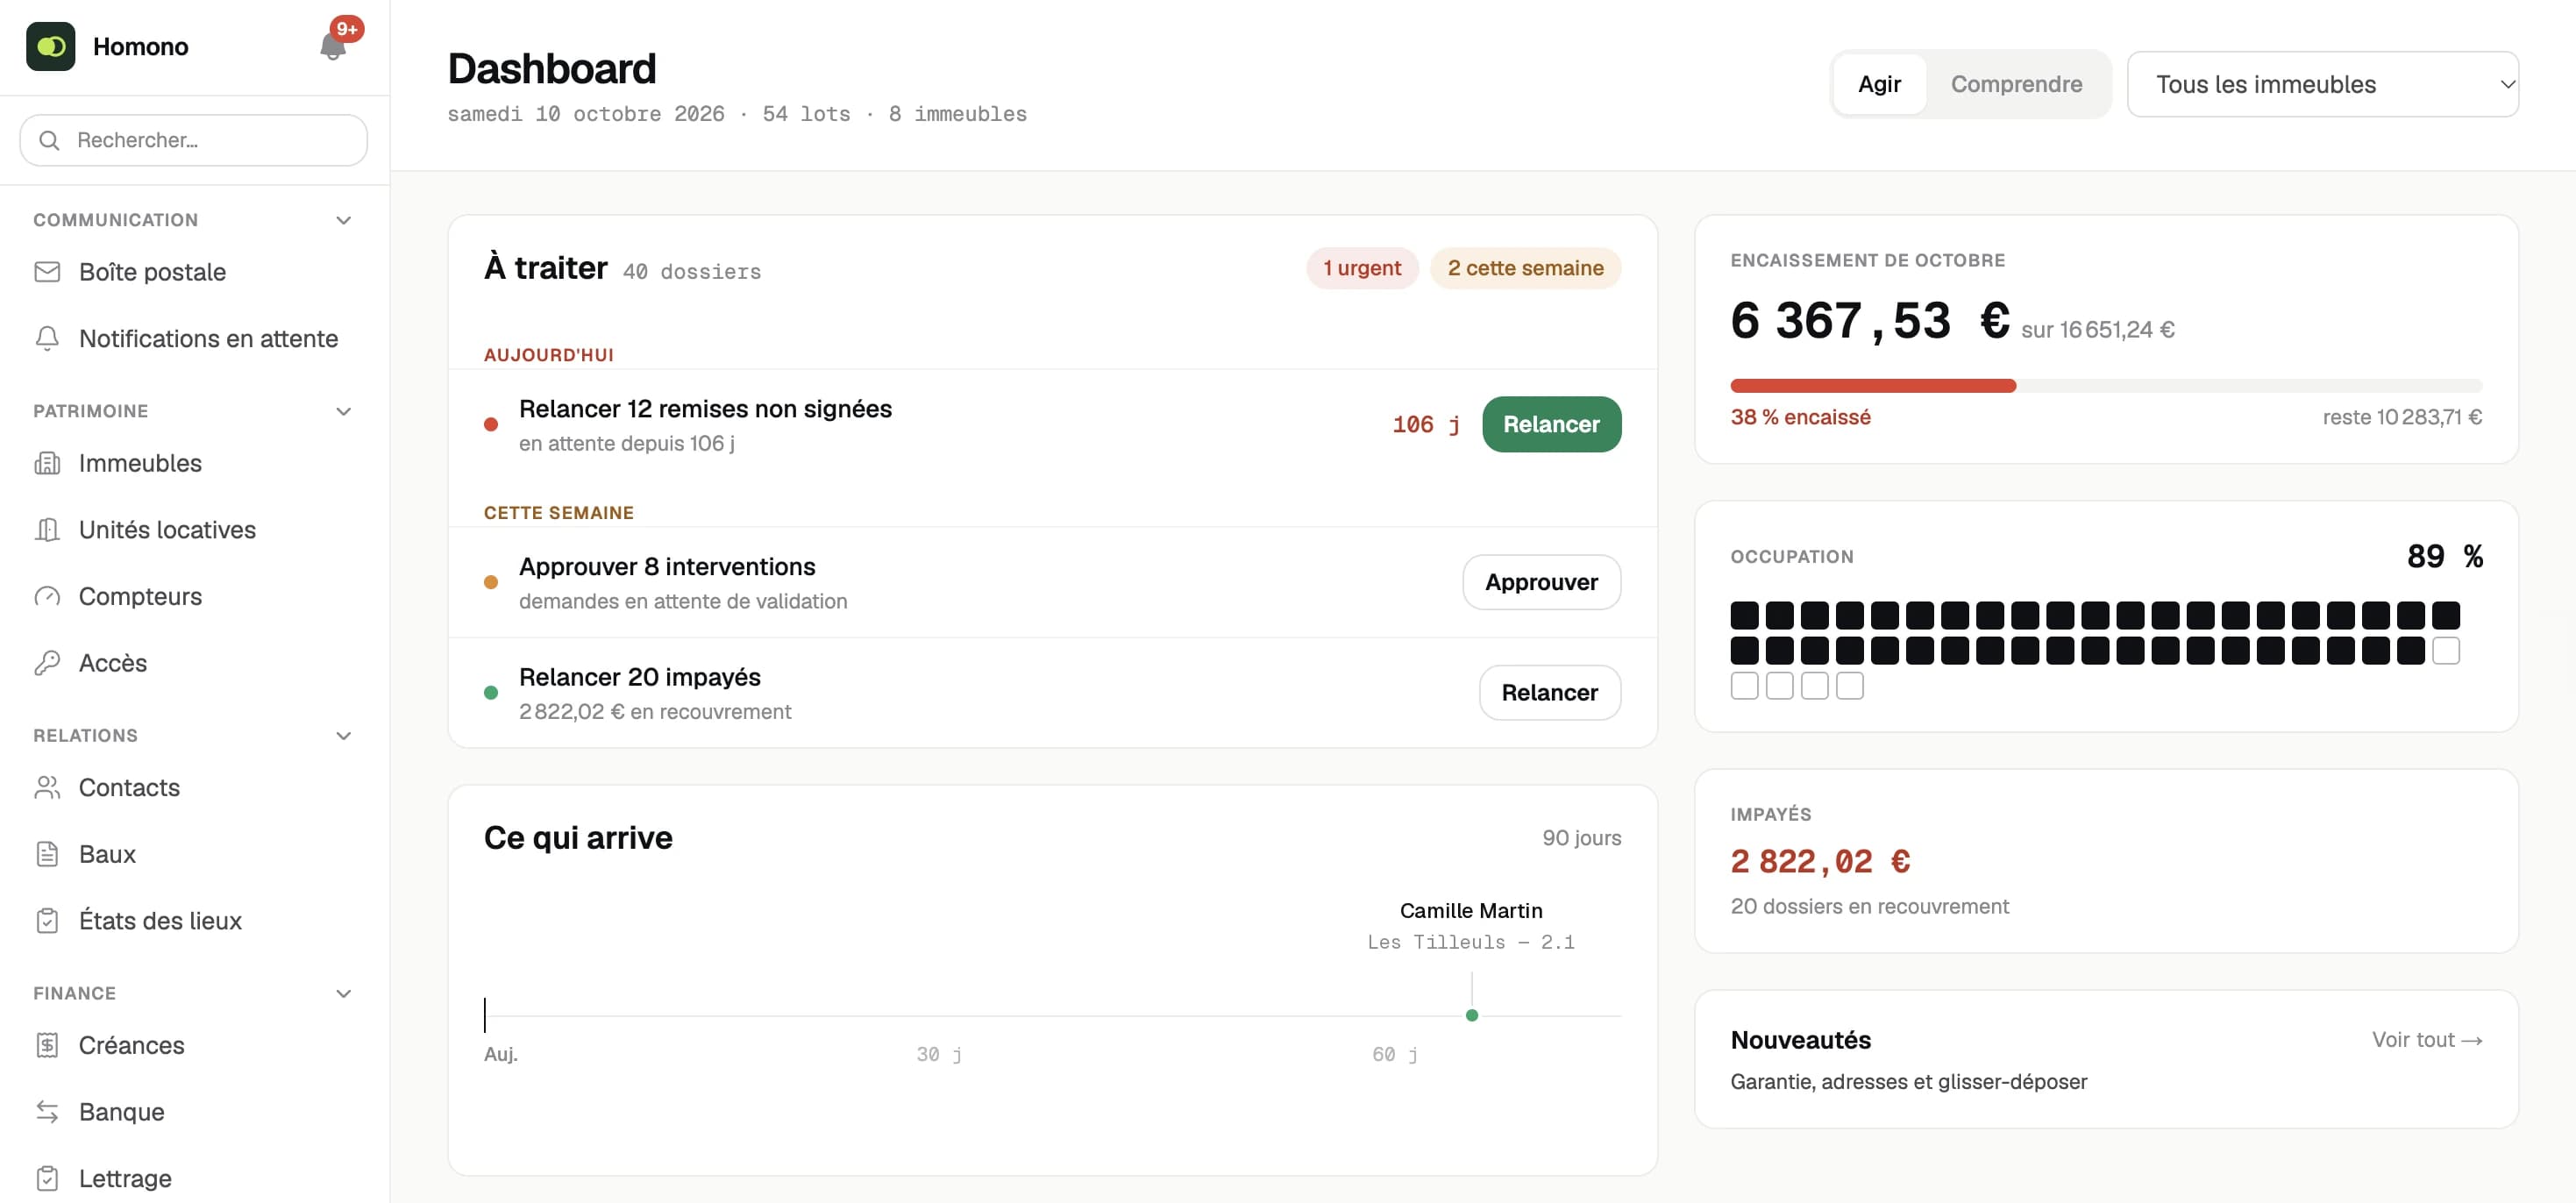Viewport: 2576px width, 1203px height.
Task: Click the Baux document icon
Action: click(47, 853)
